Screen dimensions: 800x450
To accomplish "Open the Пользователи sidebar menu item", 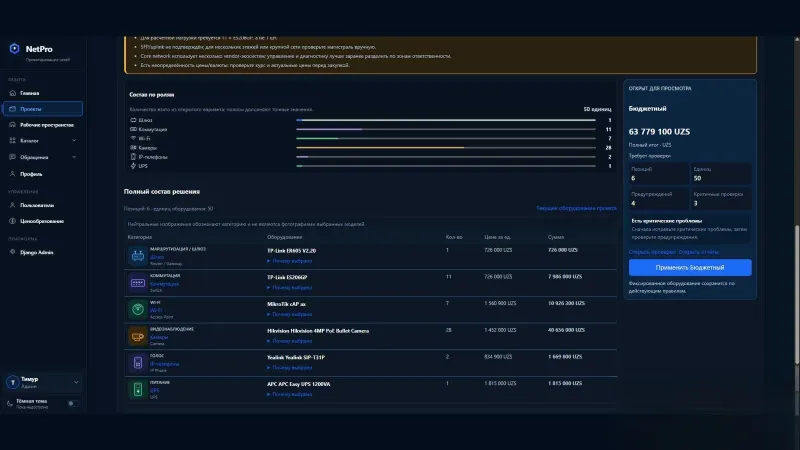I will [43, 205].
